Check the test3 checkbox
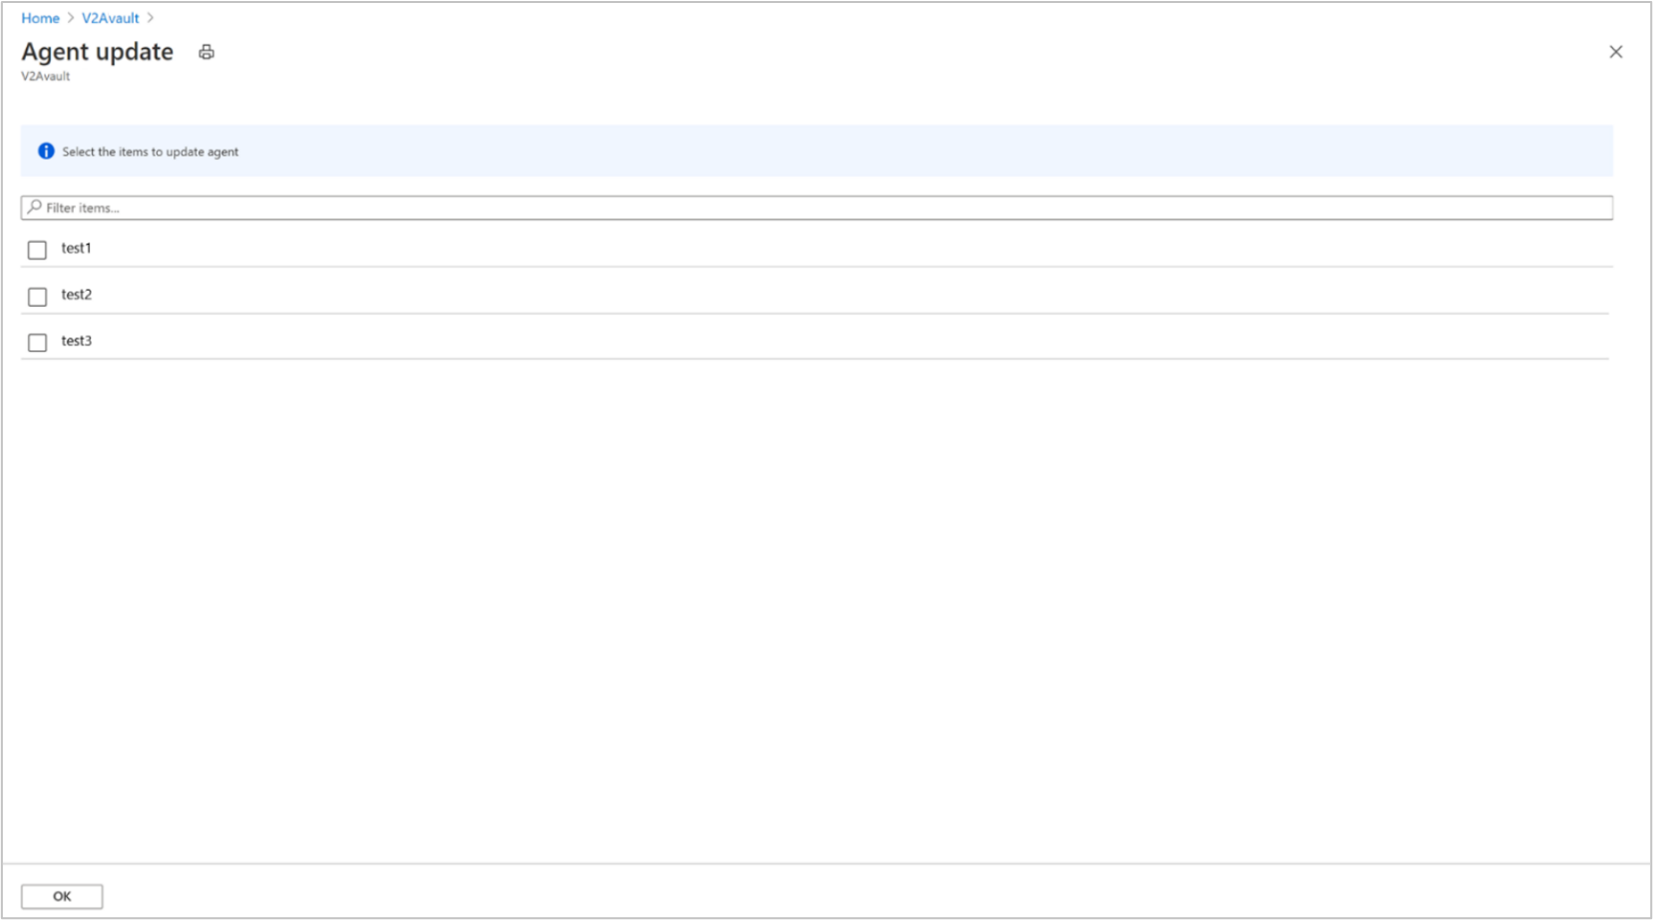The height and width of the screenshot is (920, 1653). 37,342
